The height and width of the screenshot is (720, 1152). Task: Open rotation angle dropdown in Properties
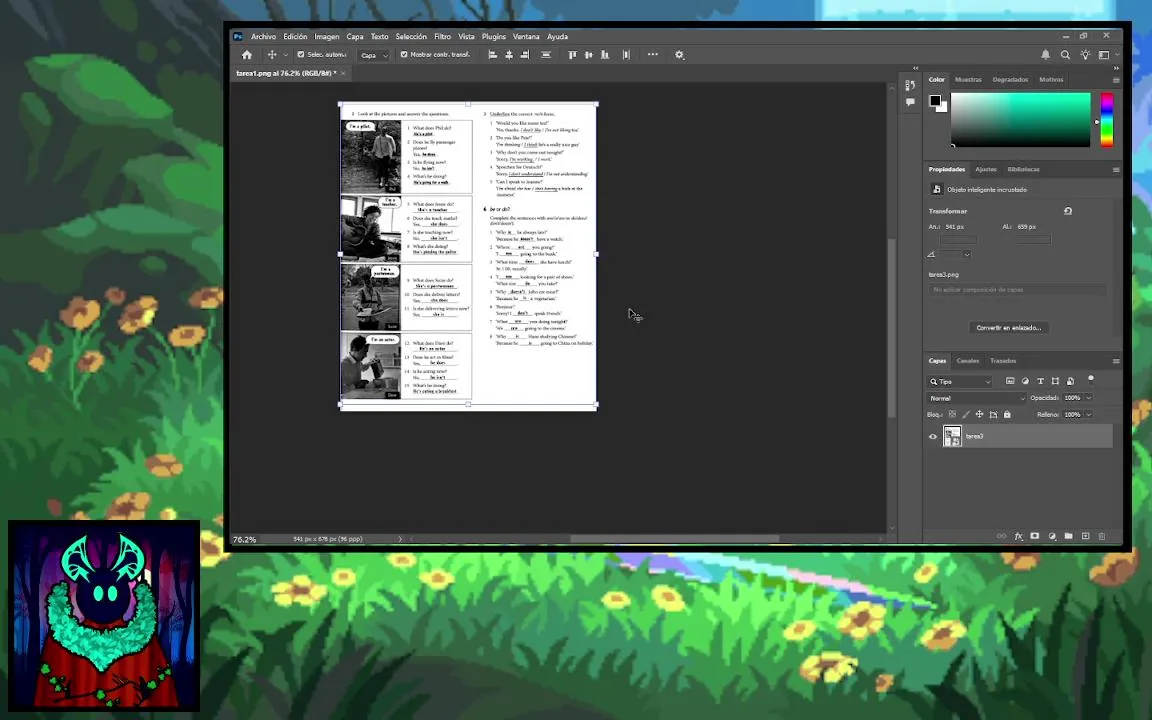click(967, 254)
